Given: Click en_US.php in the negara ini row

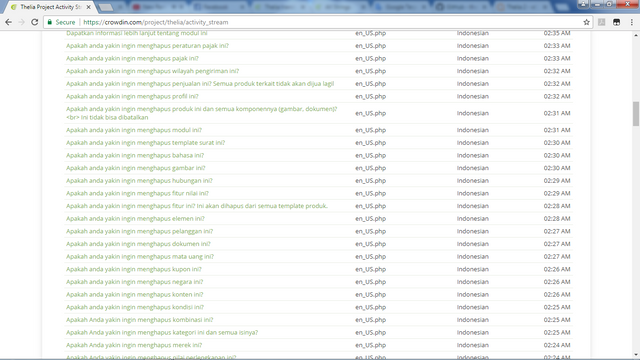Looking at the screenshot, I should click(x=370, y=282).
